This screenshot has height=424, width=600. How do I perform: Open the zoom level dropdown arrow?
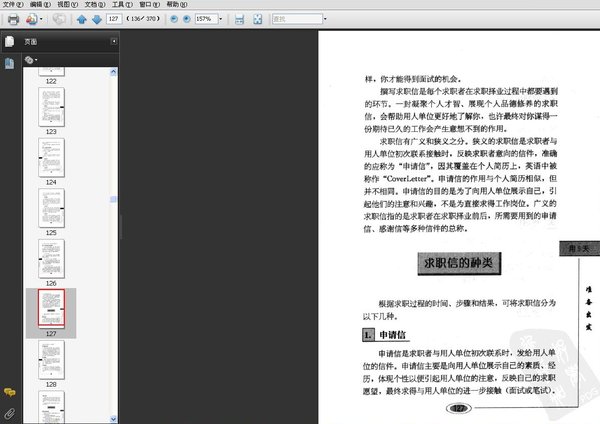220,19
